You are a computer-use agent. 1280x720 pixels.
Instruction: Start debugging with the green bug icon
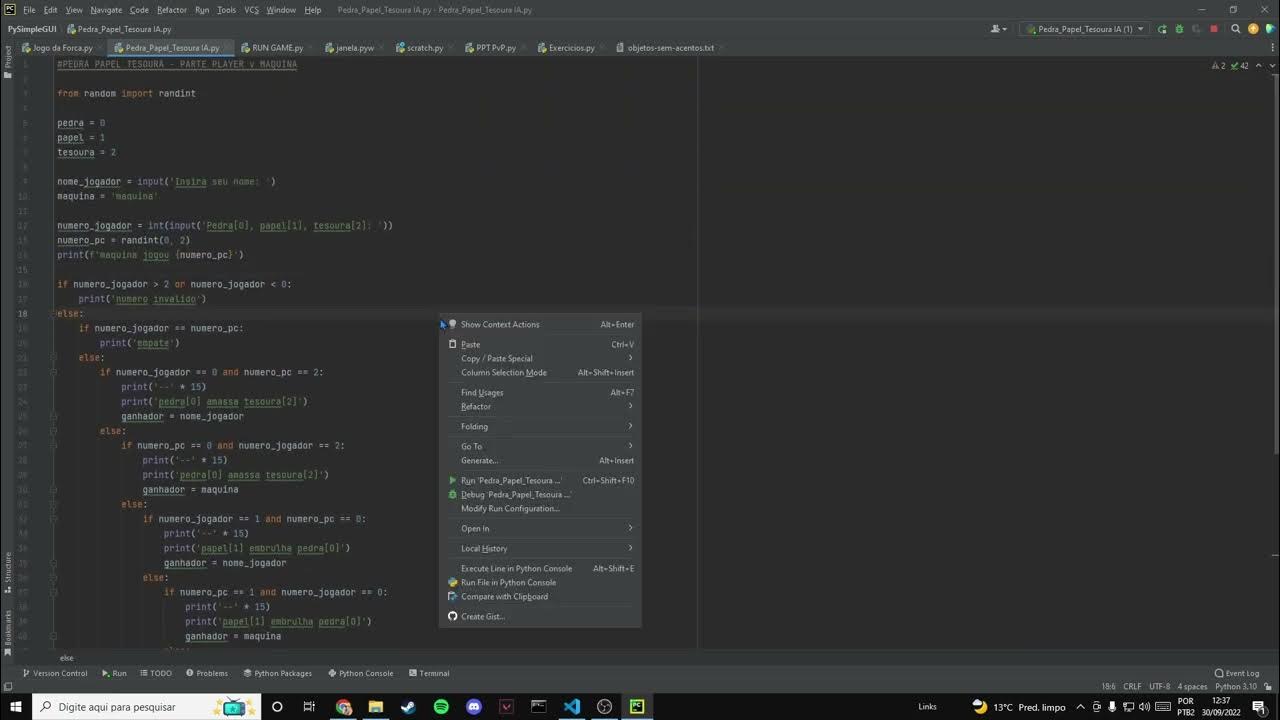[x=1179, y=29]
